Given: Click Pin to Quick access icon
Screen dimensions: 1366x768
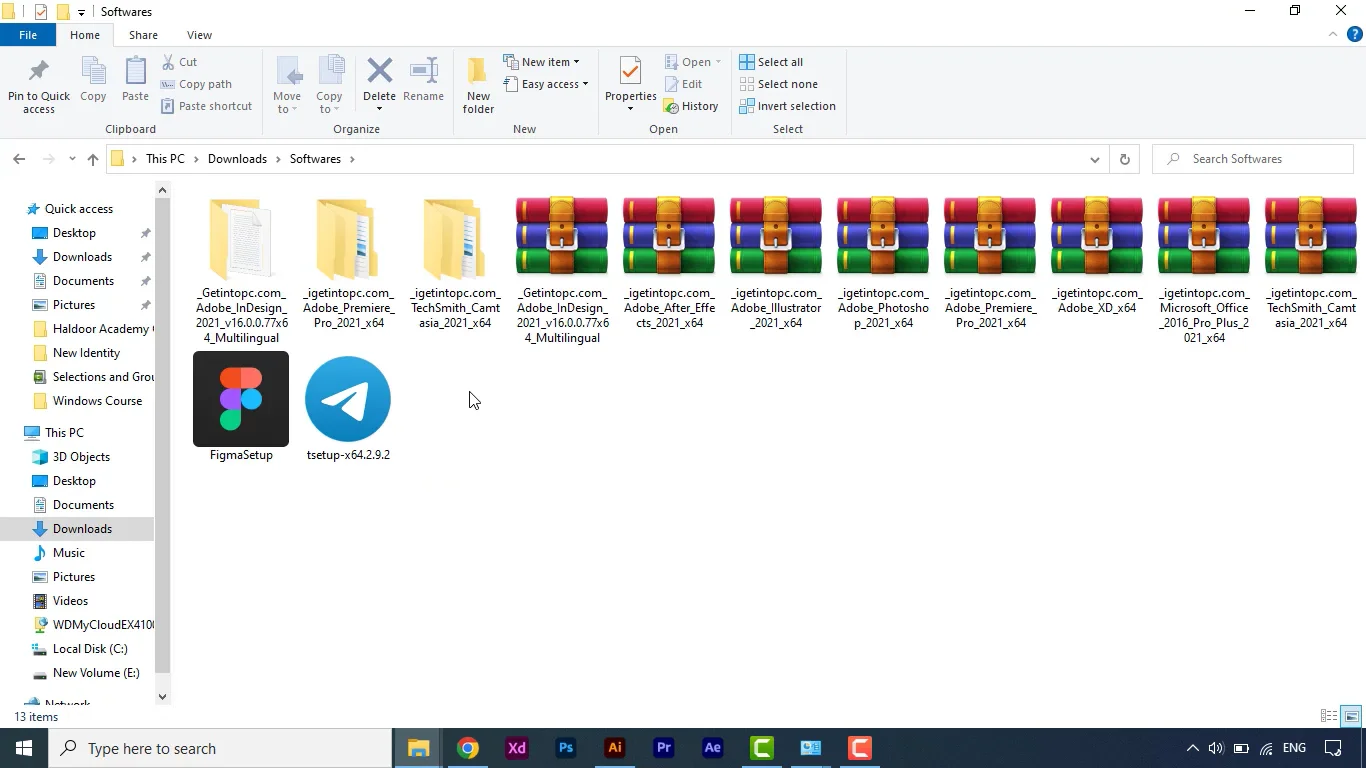Looking at the screenshot, I should coord(39,85).
